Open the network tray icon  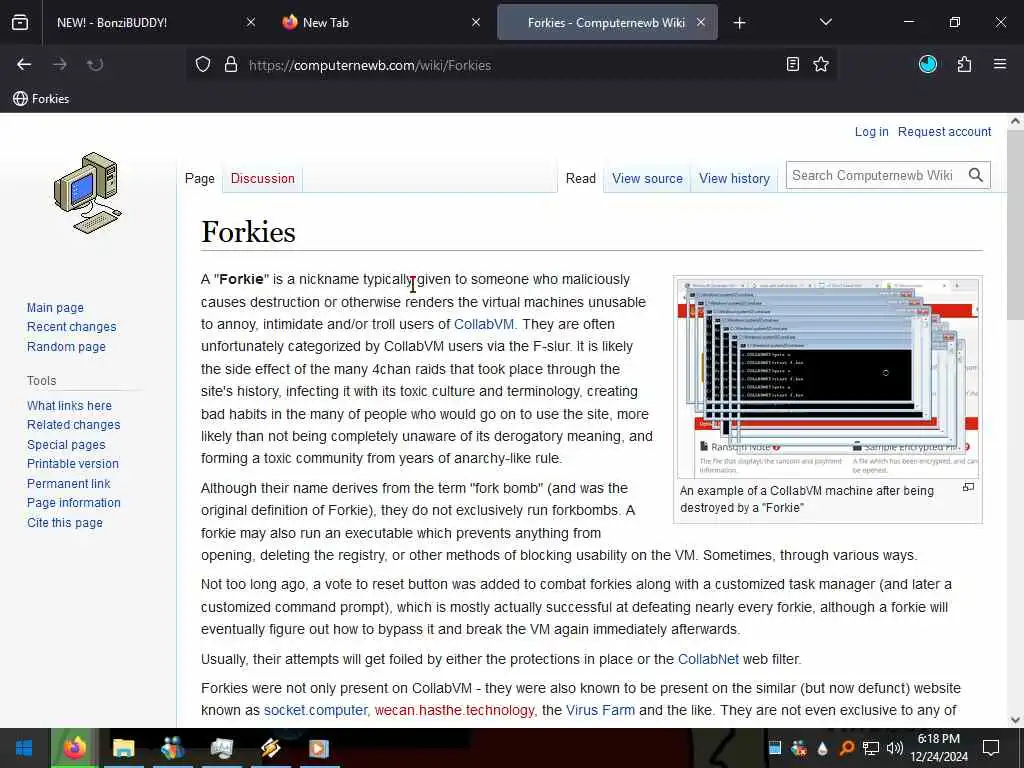pyautogui.click(x=871, y=748)
